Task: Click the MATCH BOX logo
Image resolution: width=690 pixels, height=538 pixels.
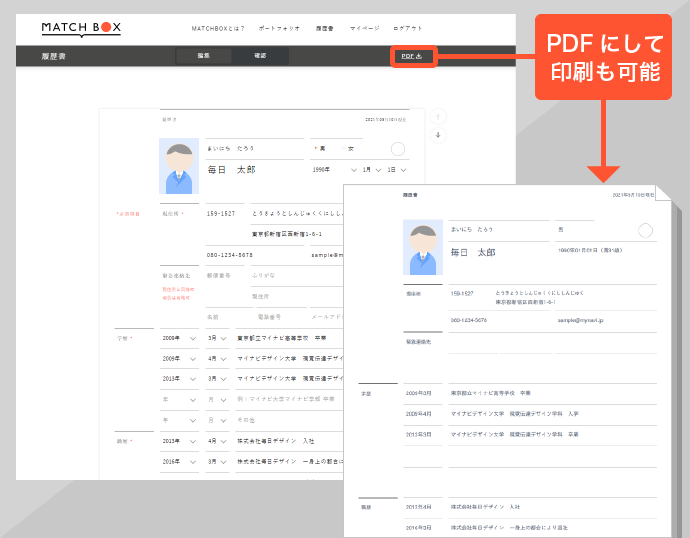Action: tap(81, 28)
